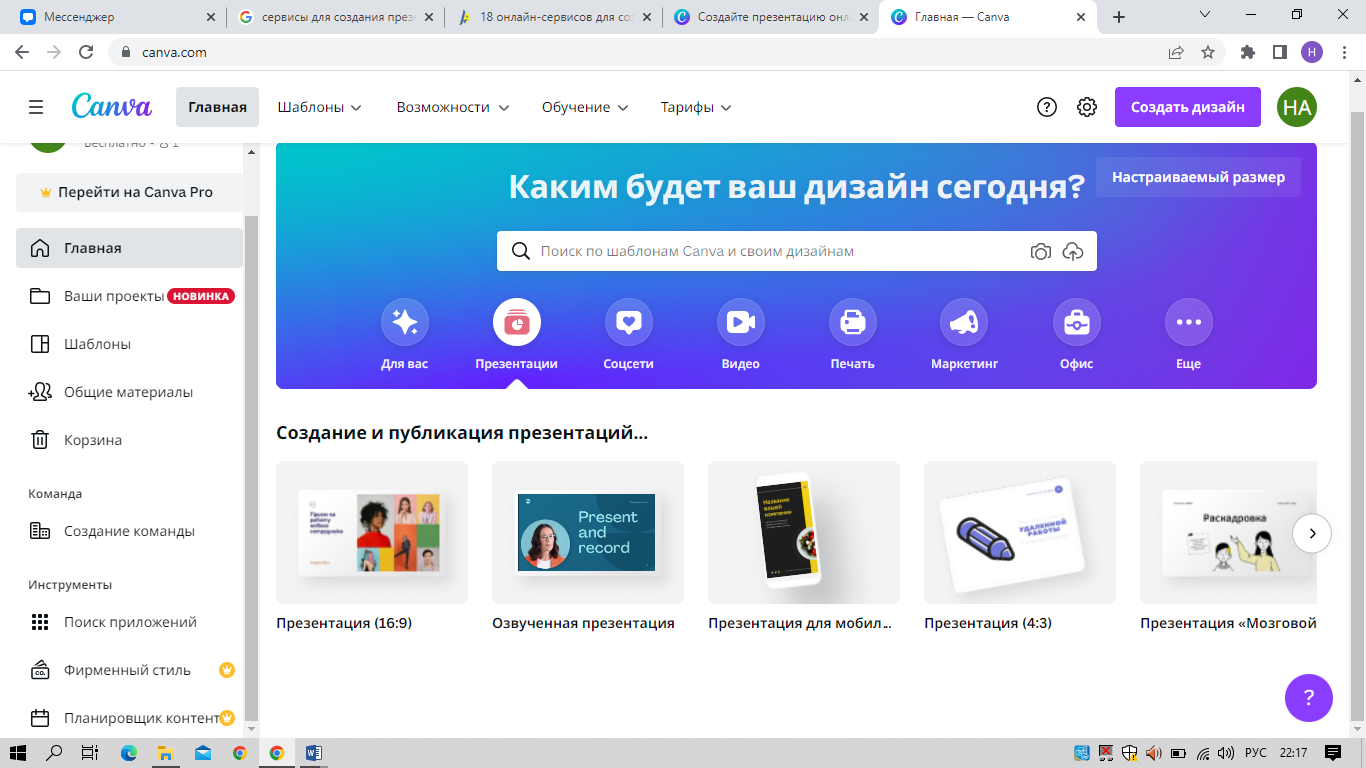Open the Chrome profile H avatar
This screenshot has height=768, width=1366.
1311,52
